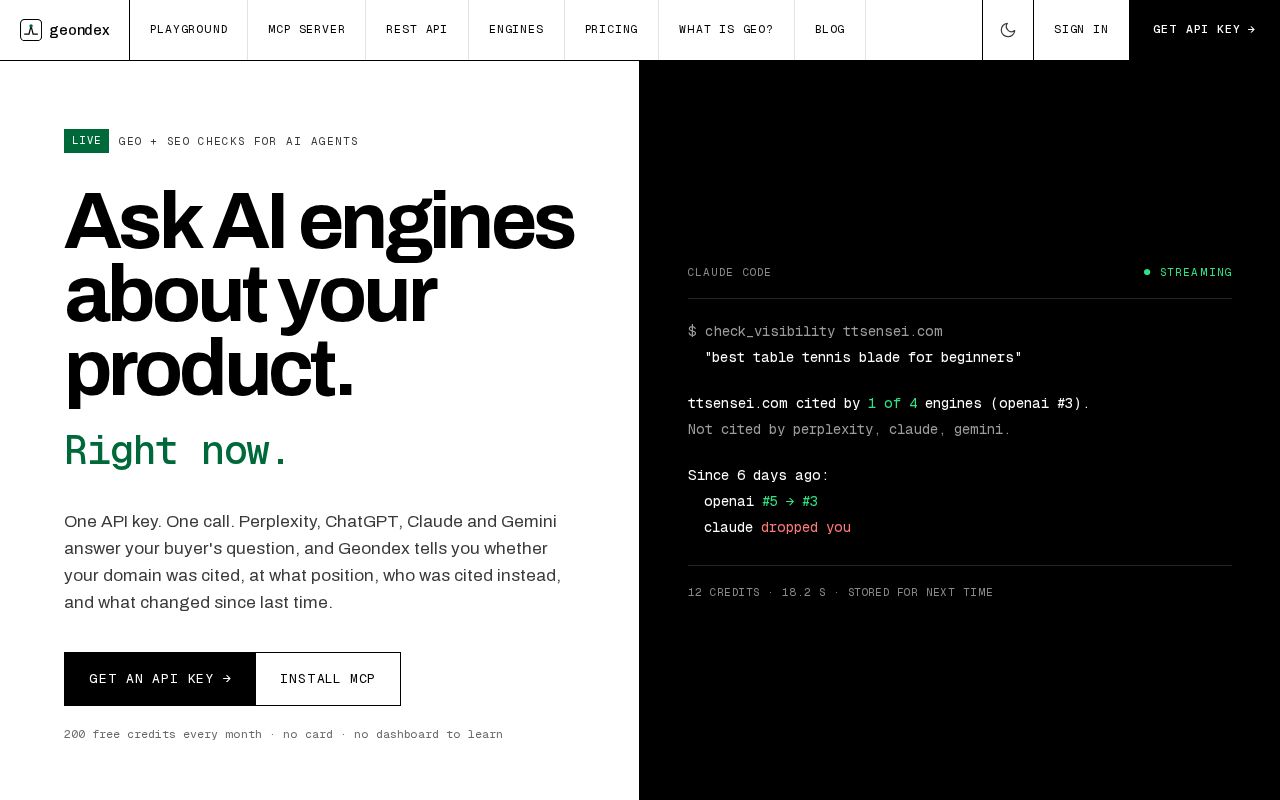The height and width of the screenshot is (800, 1280).
Task: Go to REST API page
Action: (417, 30)
